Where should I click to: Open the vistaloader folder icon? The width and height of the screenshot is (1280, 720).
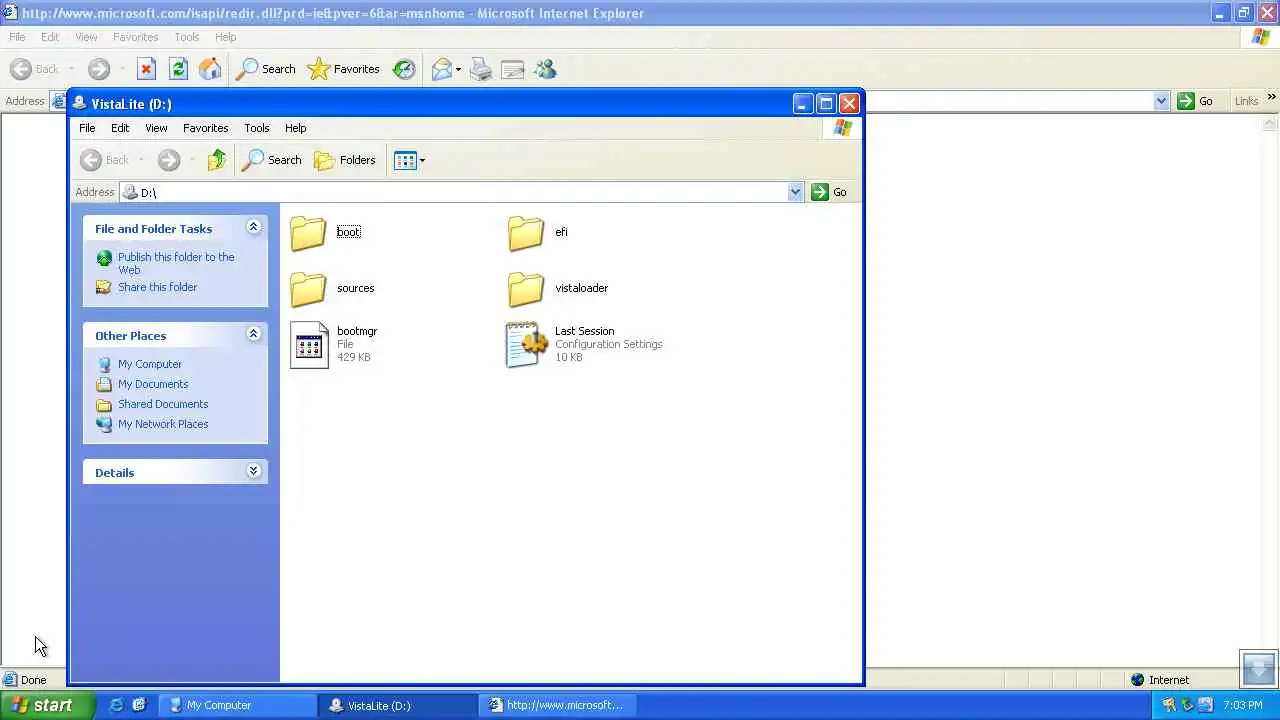point(526,288)
